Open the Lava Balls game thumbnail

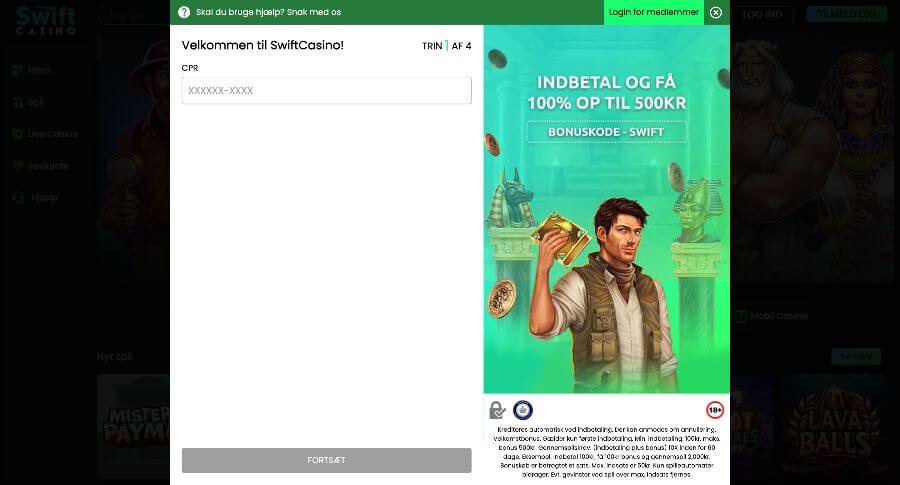tap(835, 427)
